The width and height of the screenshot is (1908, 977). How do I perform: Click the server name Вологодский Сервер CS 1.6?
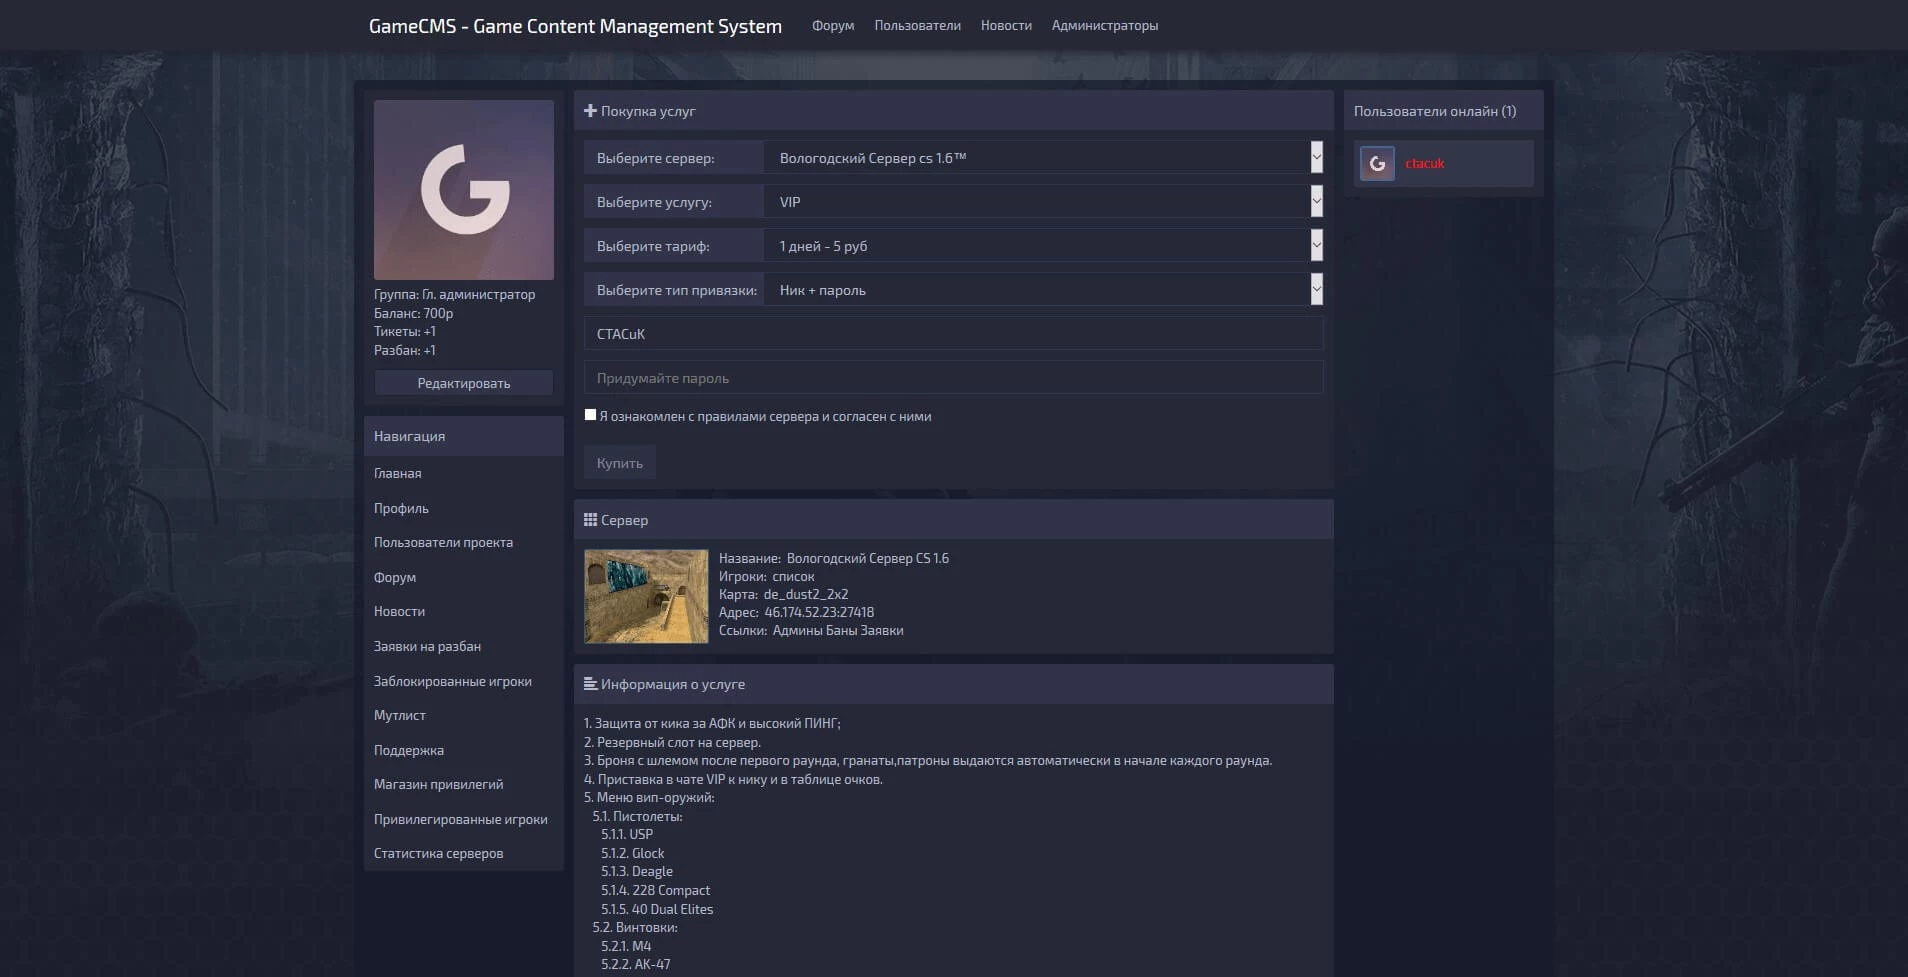(868, 559)
